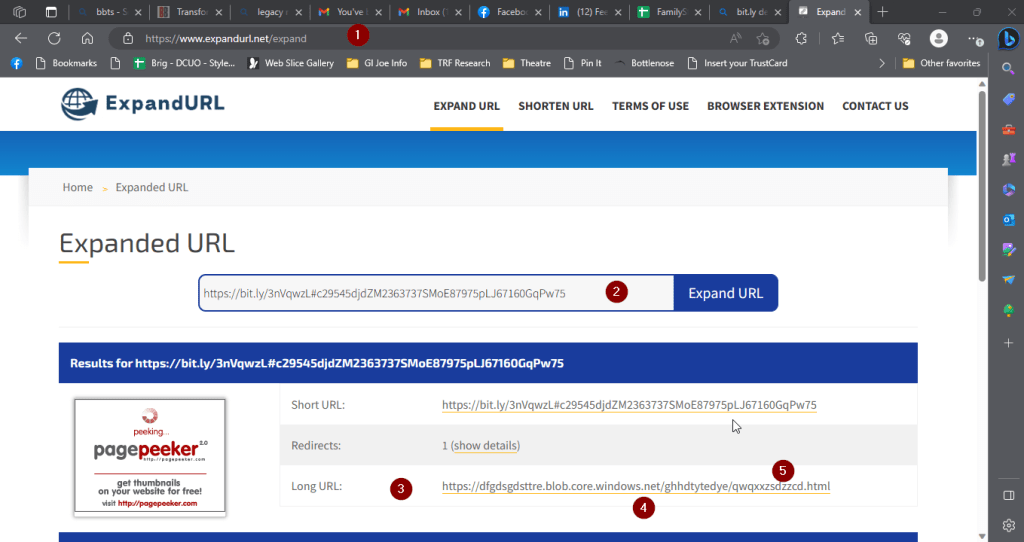Open the Settings and more ellipsis menu
The image size is (1024, 542).
point(975,39)
